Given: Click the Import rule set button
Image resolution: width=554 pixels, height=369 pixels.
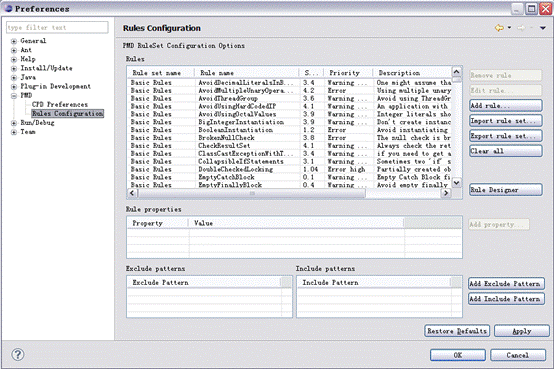Looking at the screenshot, I should [506, 121].
